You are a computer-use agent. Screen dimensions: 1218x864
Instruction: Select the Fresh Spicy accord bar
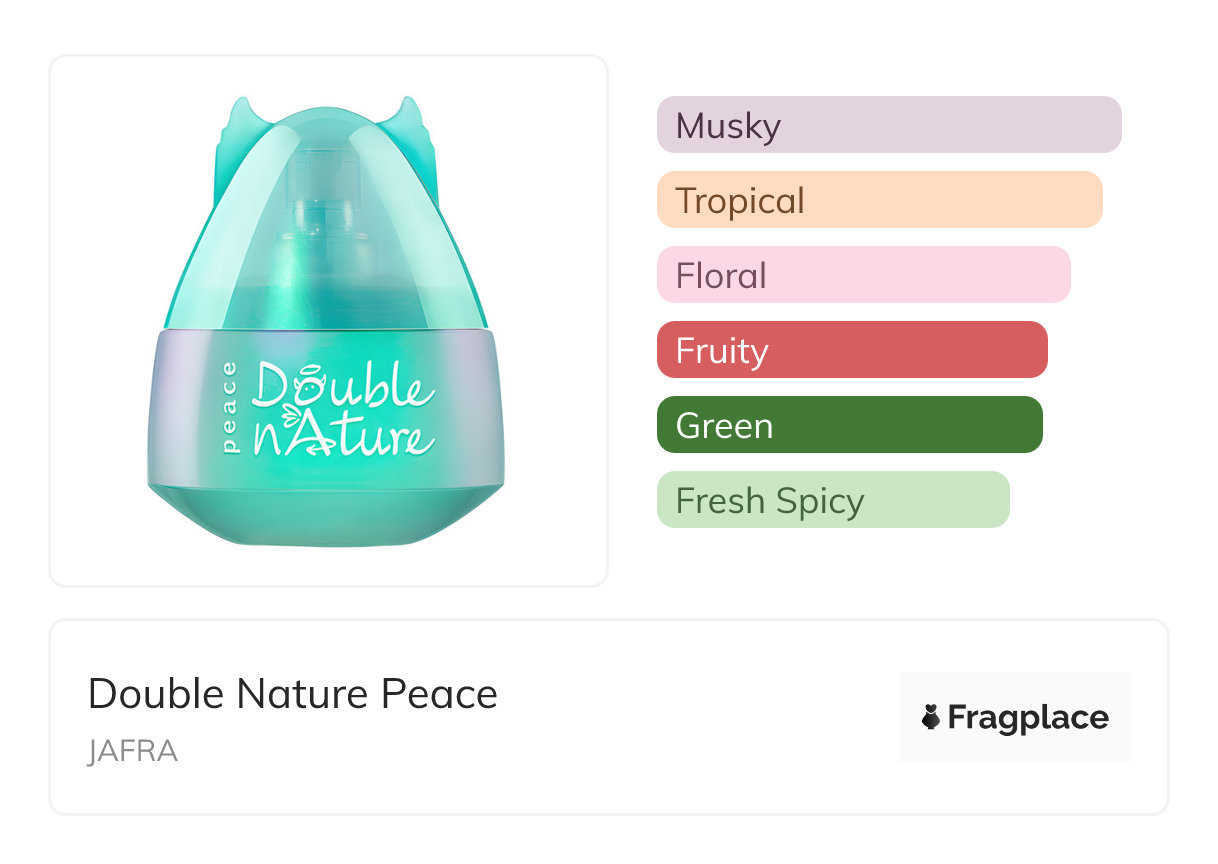tap(832, 500)
